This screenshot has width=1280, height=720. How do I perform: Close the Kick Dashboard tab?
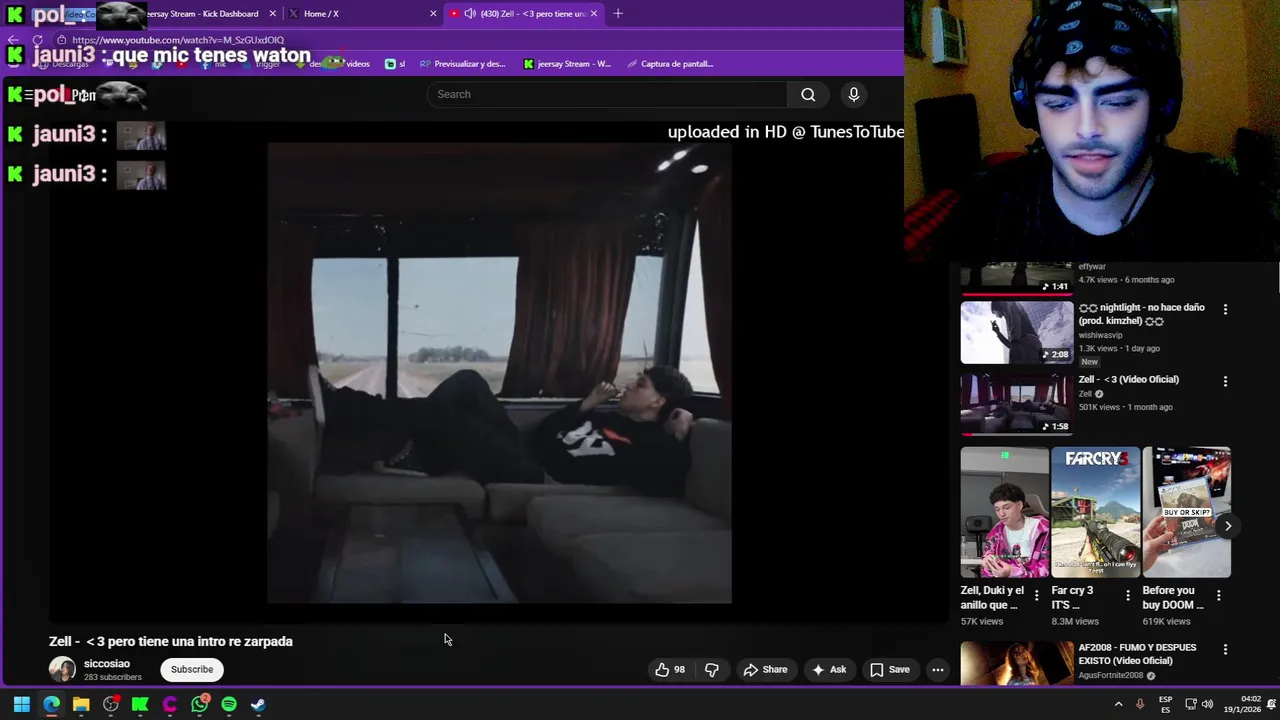[272, 13]
